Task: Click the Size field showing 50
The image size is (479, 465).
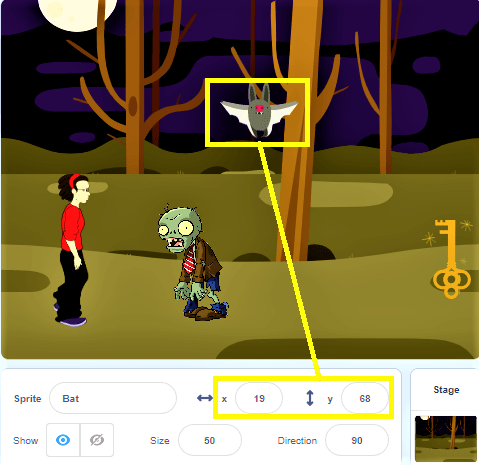Action: [210, 440]
